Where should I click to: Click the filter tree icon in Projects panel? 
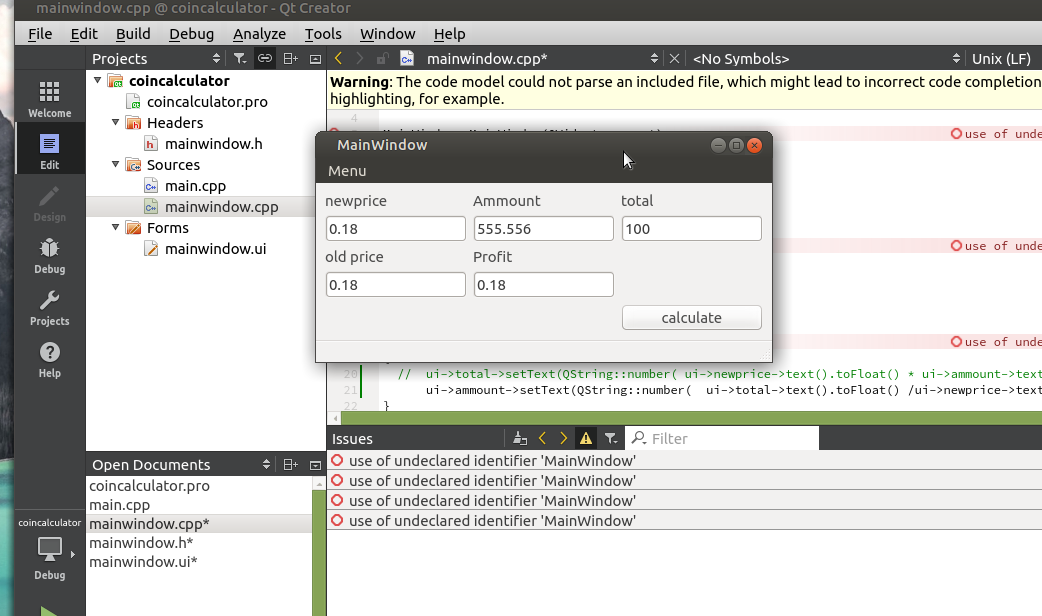240,58
